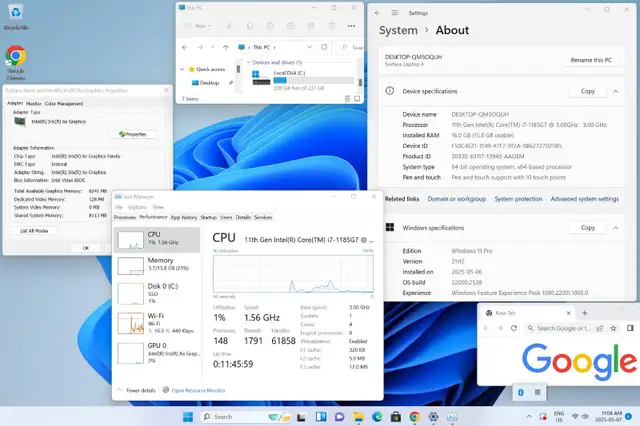Collapse the Device specifications section
The width and height of the screenshot is (640, 426).
point(616,91)
